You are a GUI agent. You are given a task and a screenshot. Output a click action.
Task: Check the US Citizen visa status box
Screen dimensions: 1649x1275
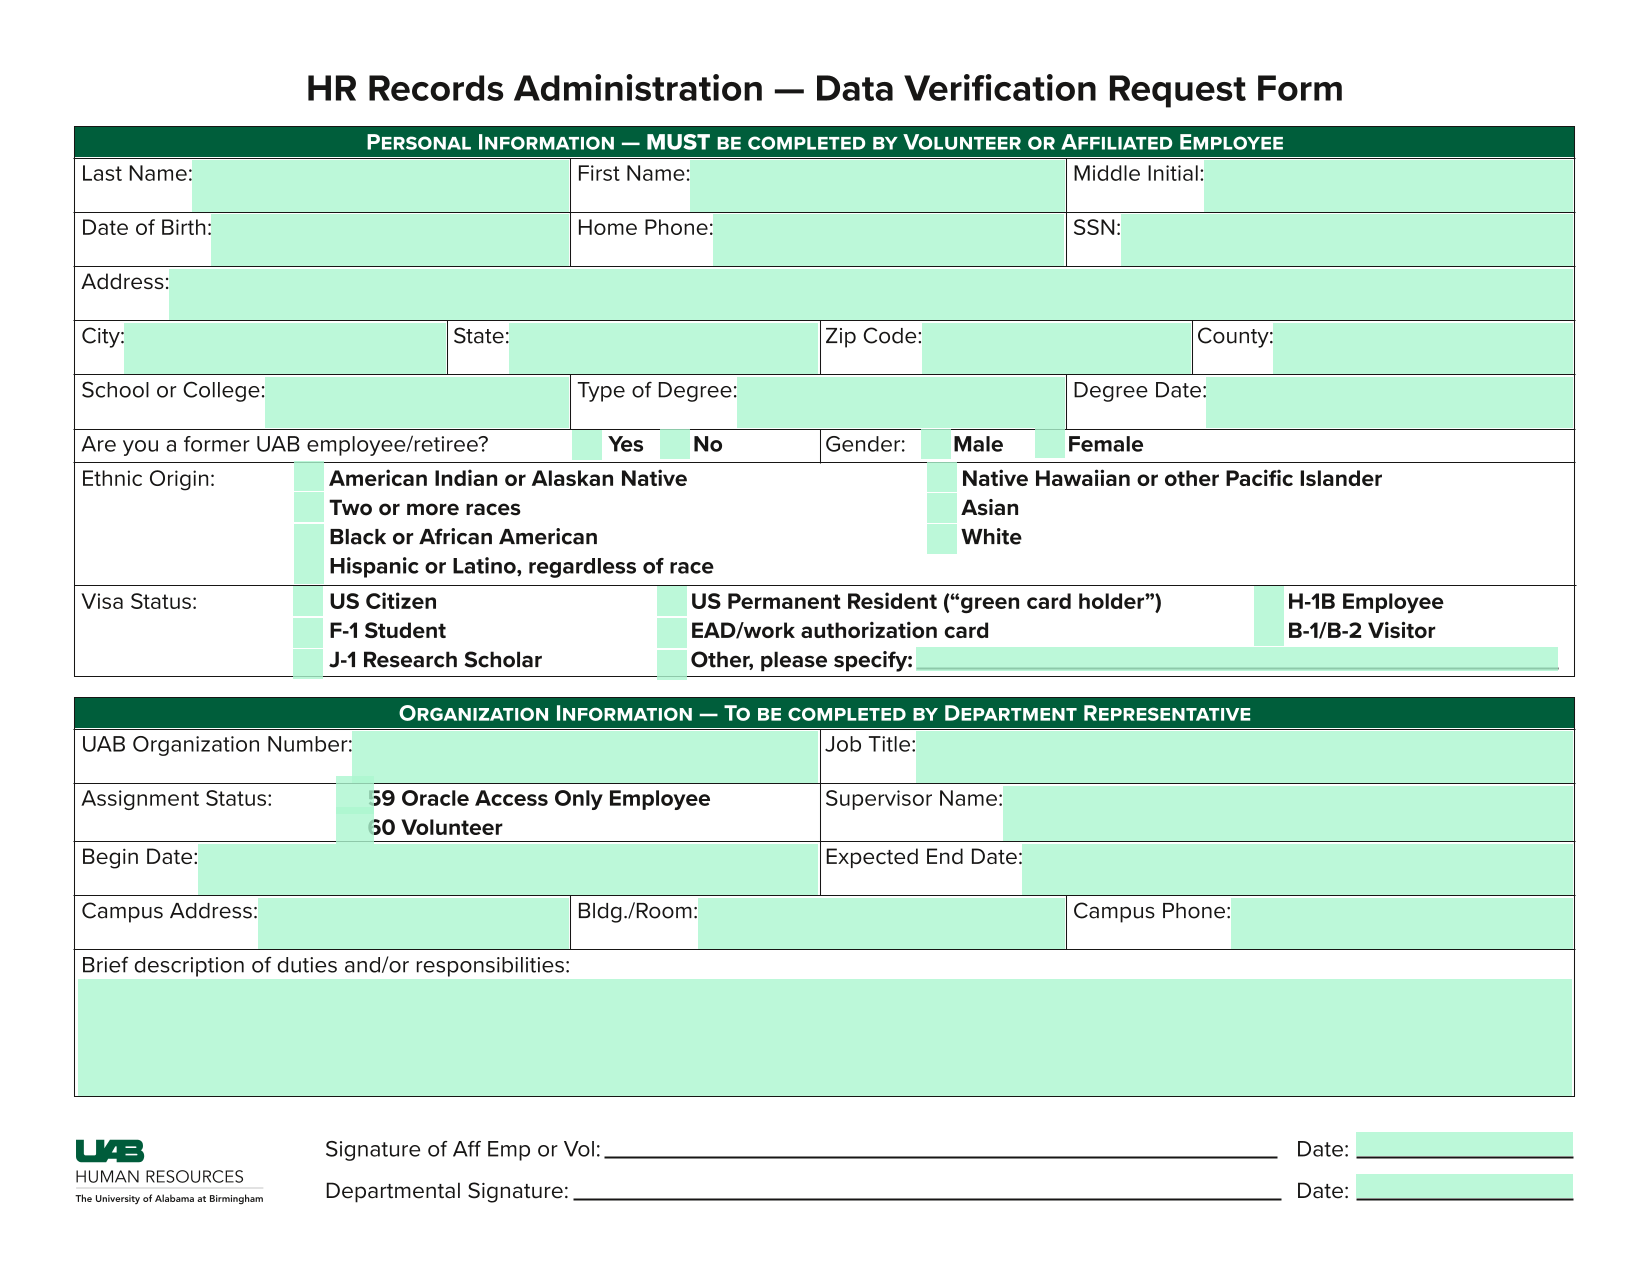(x=308, y=602)
